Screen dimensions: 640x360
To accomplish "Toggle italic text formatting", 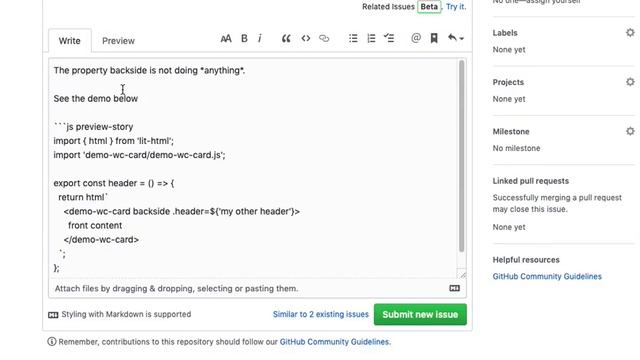I will tap(260, 38).
